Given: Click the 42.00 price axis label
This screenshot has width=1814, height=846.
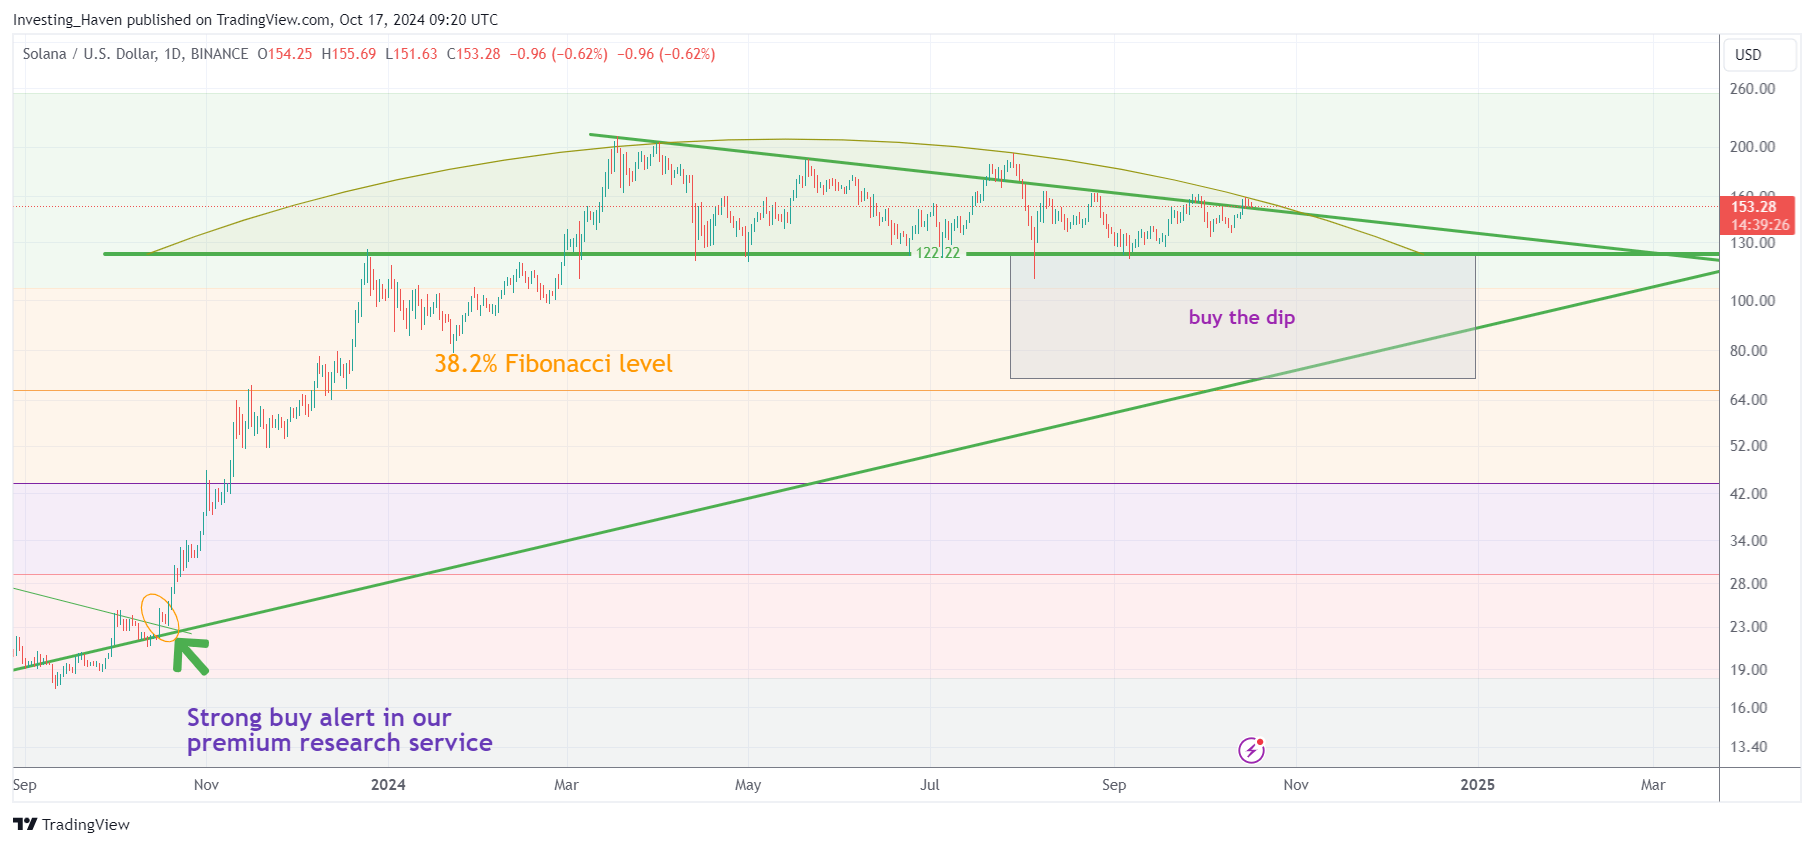Looking at the screenshot, I should [x=1749, y=494].
